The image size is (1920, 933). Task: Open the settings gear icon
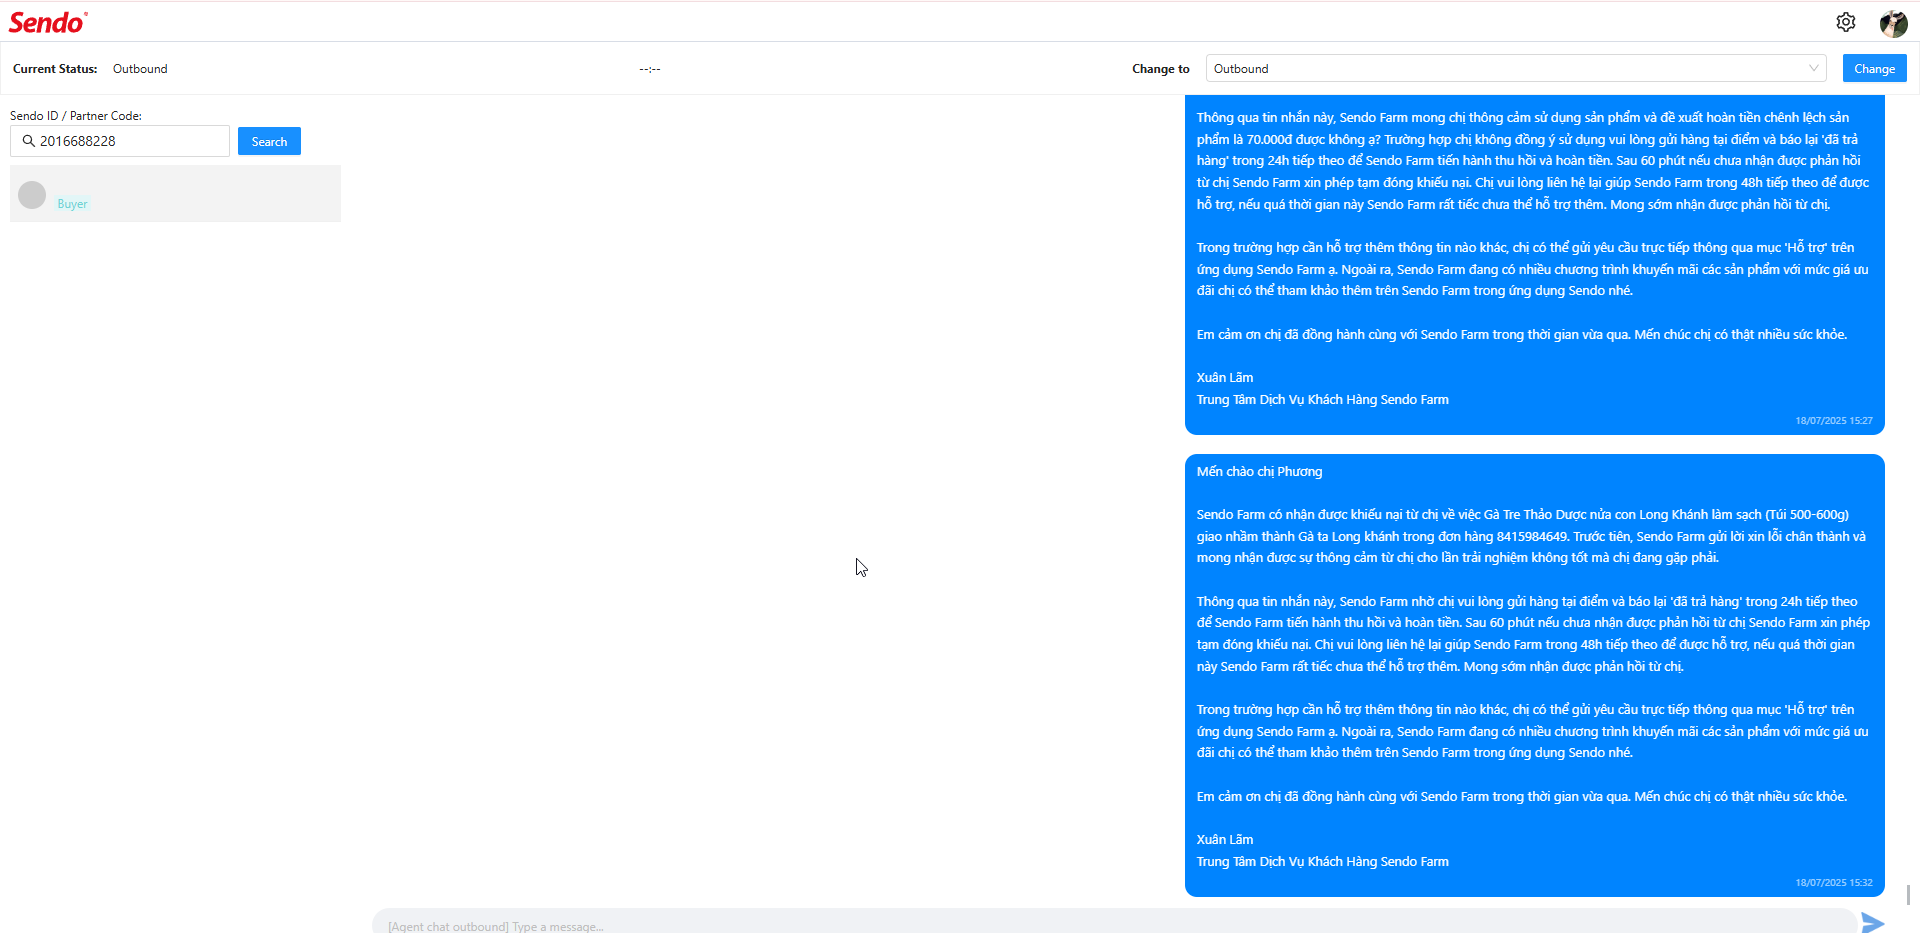[x=1846, y=22]
